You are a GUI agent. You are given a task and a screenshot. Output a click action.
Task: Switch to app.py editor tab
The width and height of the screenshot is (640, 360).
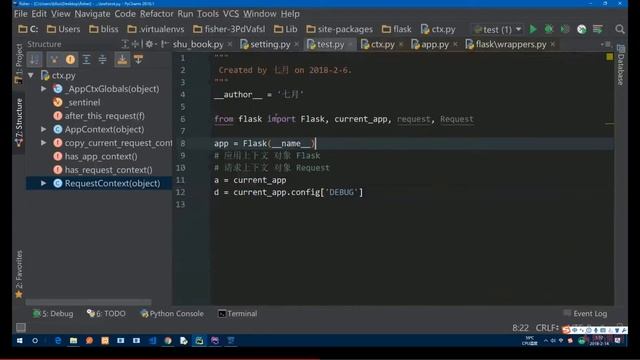[434, 44]
